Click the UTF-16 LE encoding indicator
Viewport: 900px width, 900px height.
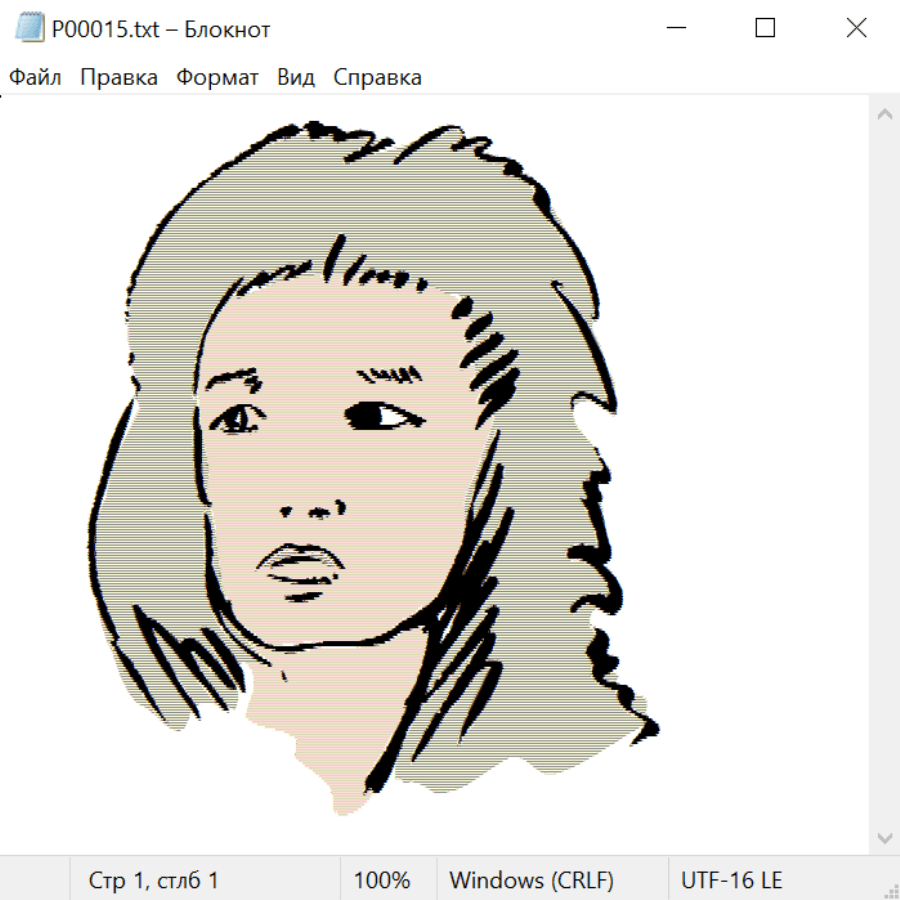pos(731,881)
